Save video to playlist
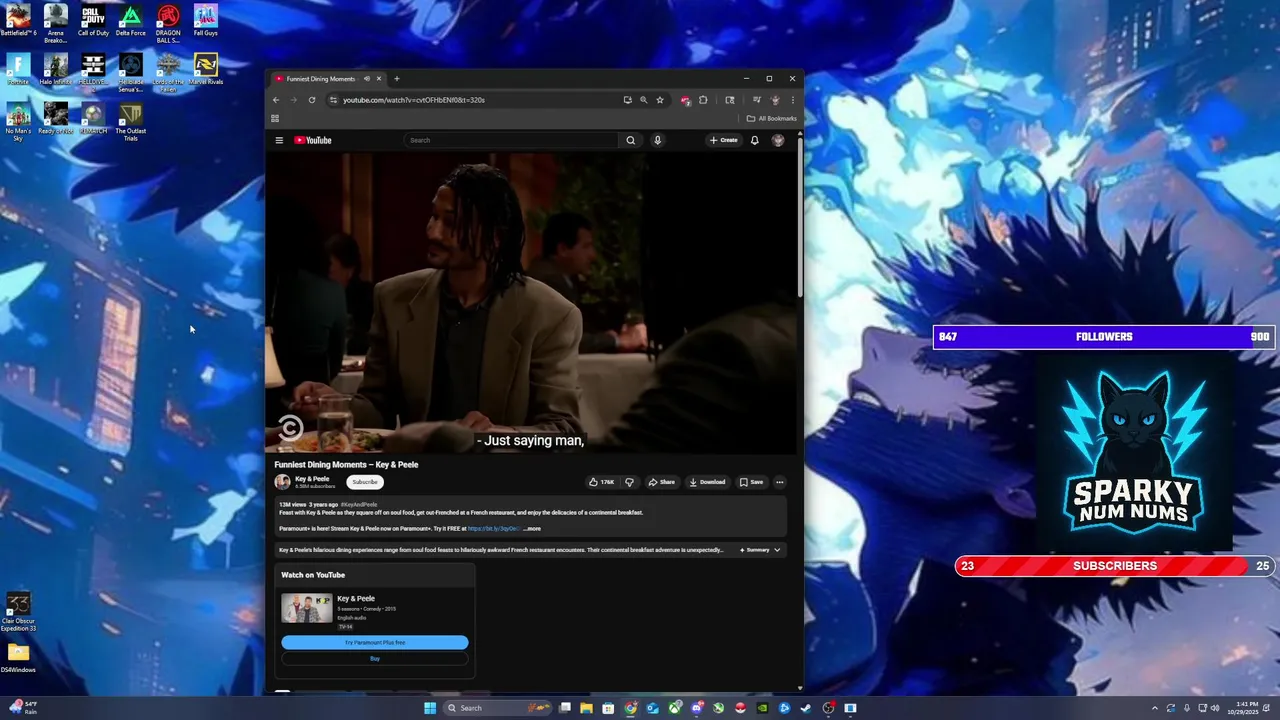The height and width of the screenshot is (720, 1280). [x=751, y=482]
